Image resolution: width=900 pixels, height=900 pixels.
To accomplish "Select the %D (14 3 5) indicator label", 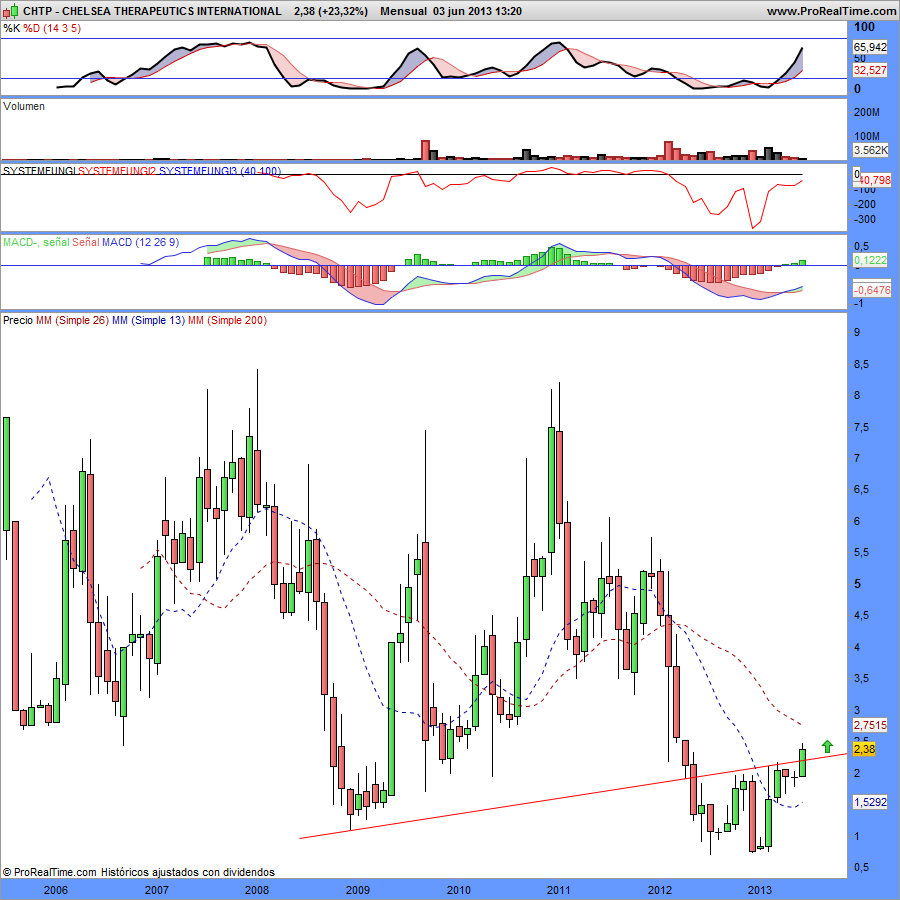I will (52, 28).
